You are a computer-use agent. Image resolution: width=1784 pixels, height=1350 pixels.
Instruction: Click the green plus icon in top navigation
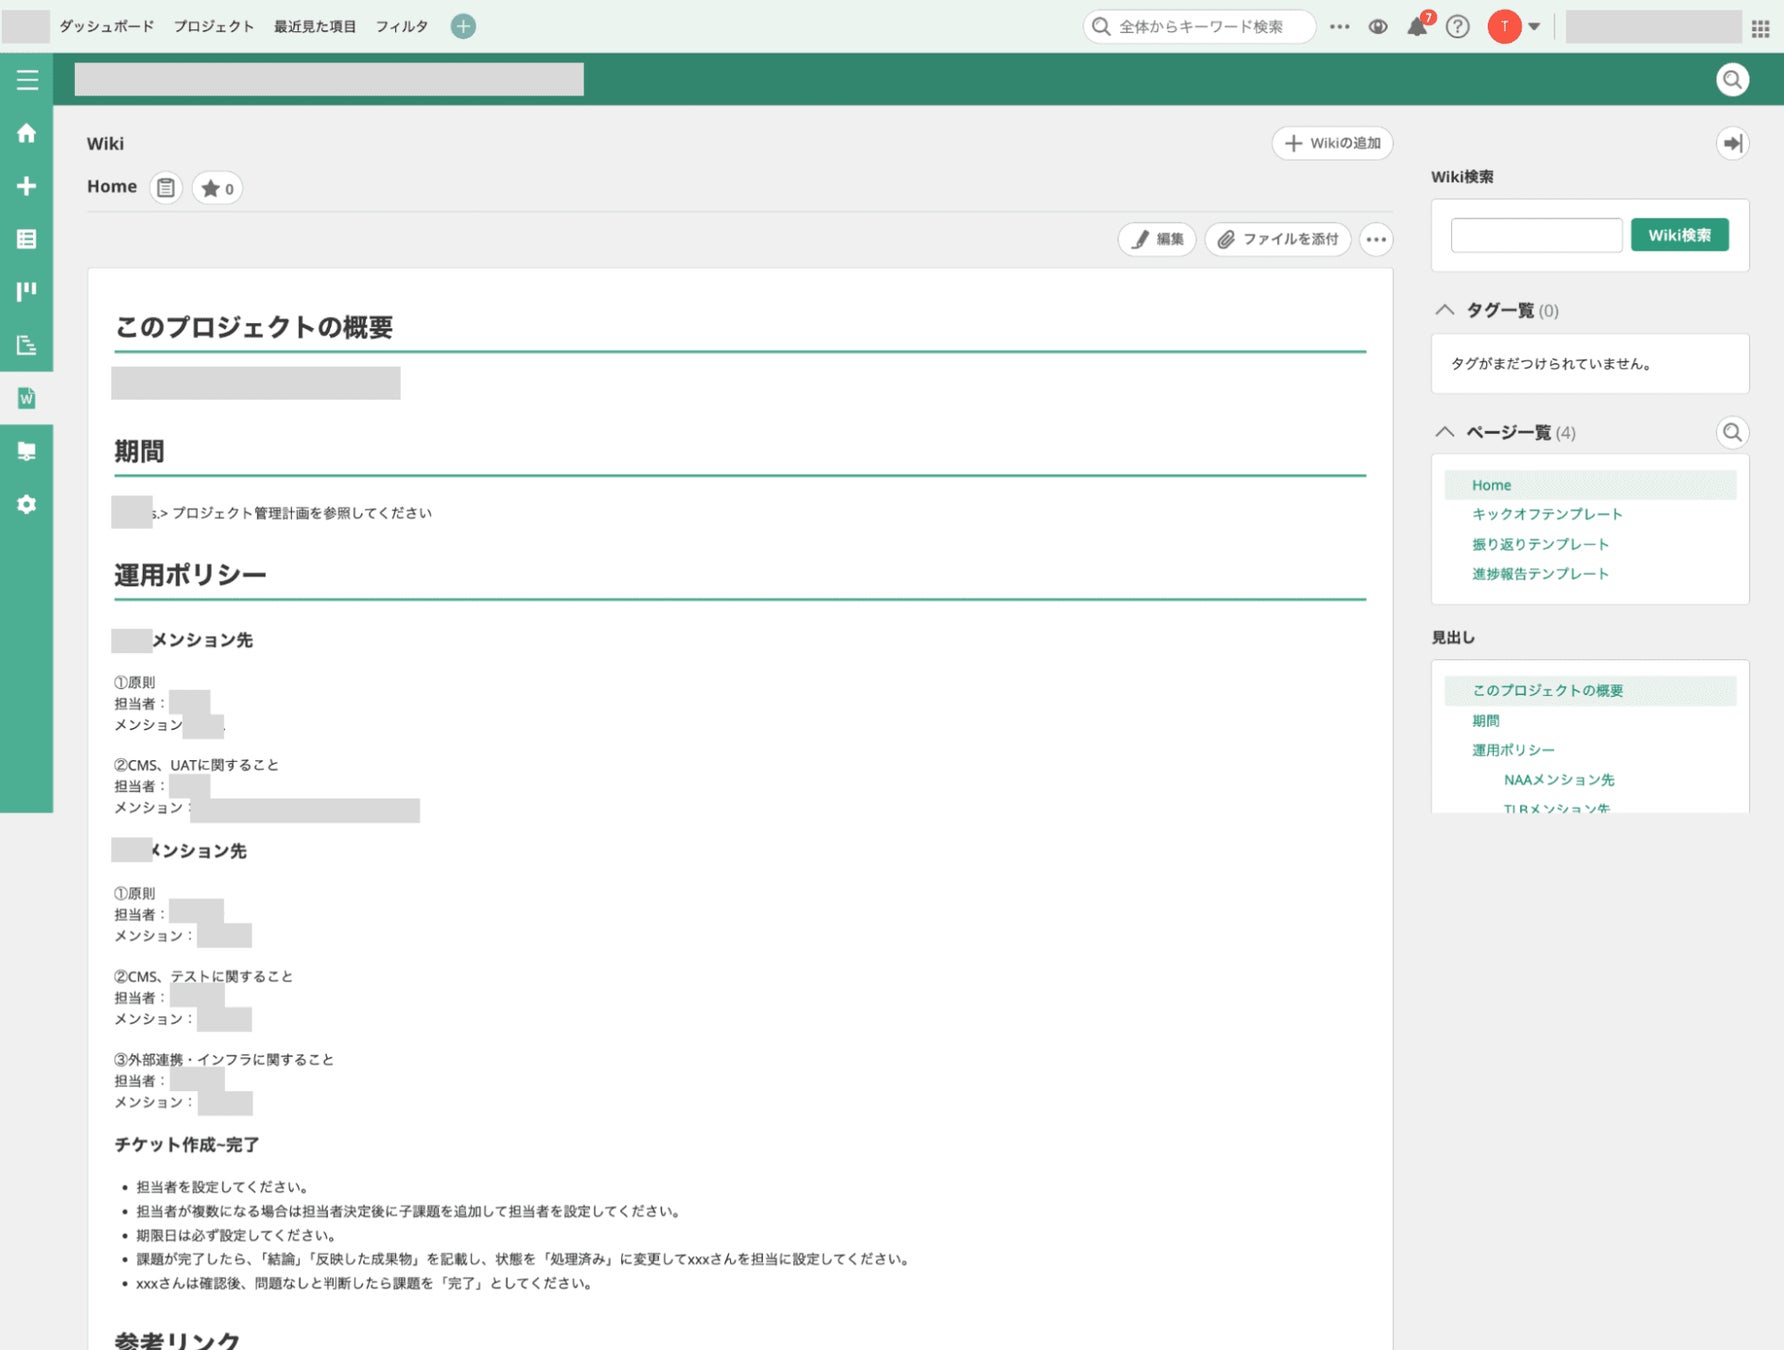click(x=463, y=26)
